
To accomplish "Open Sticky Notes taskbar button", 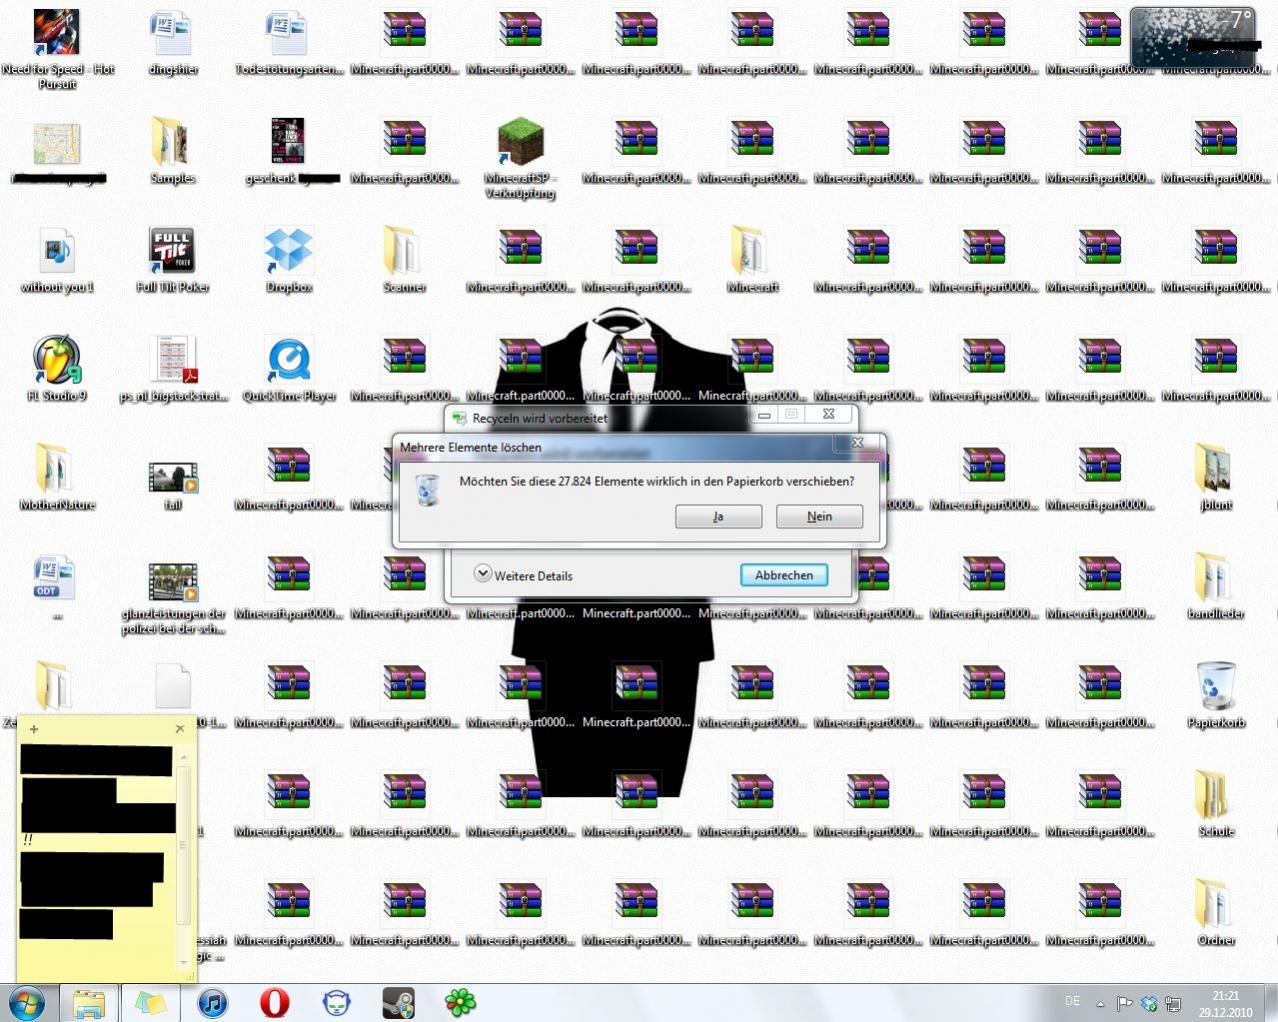I will pos(151,1002).
